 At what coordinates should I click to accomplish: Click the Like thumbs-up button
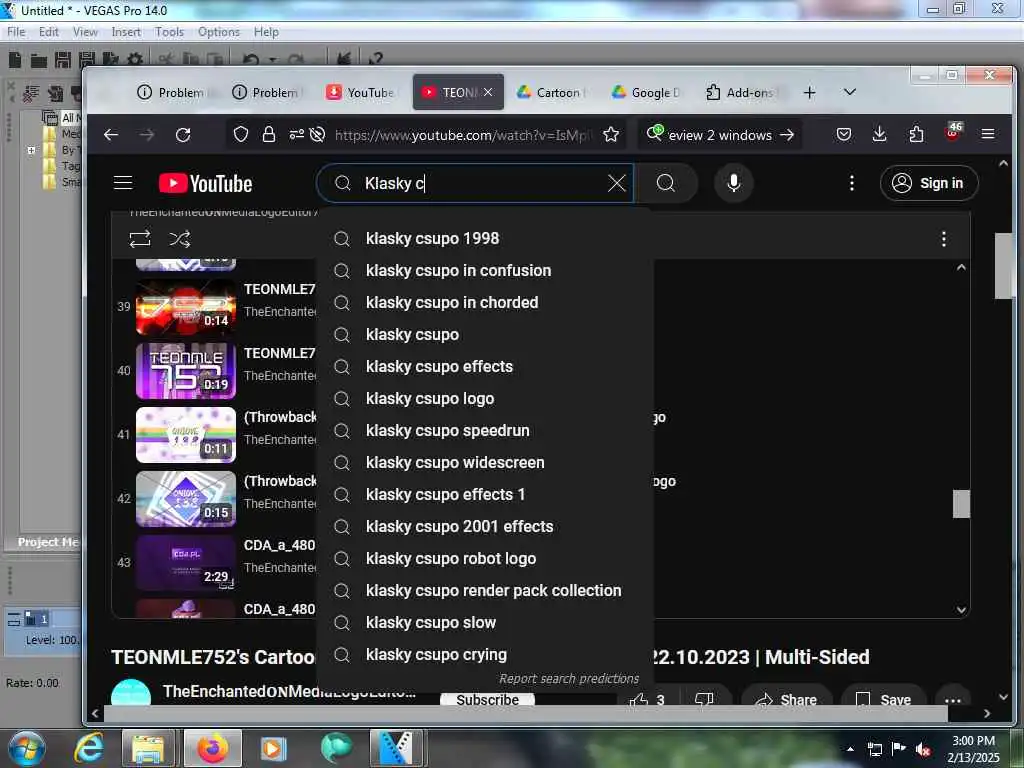(639, 700)
